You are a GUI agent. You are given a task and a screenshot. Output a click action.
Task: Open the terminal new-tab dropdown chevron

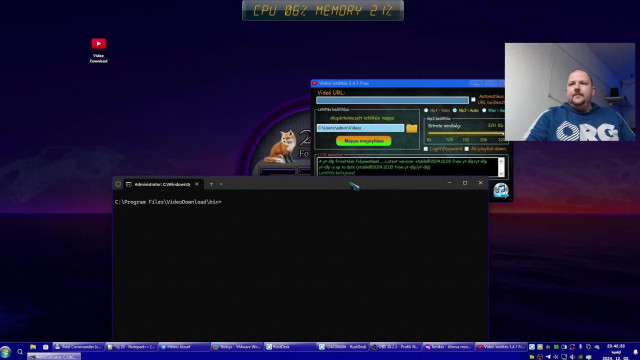point(221,184)
